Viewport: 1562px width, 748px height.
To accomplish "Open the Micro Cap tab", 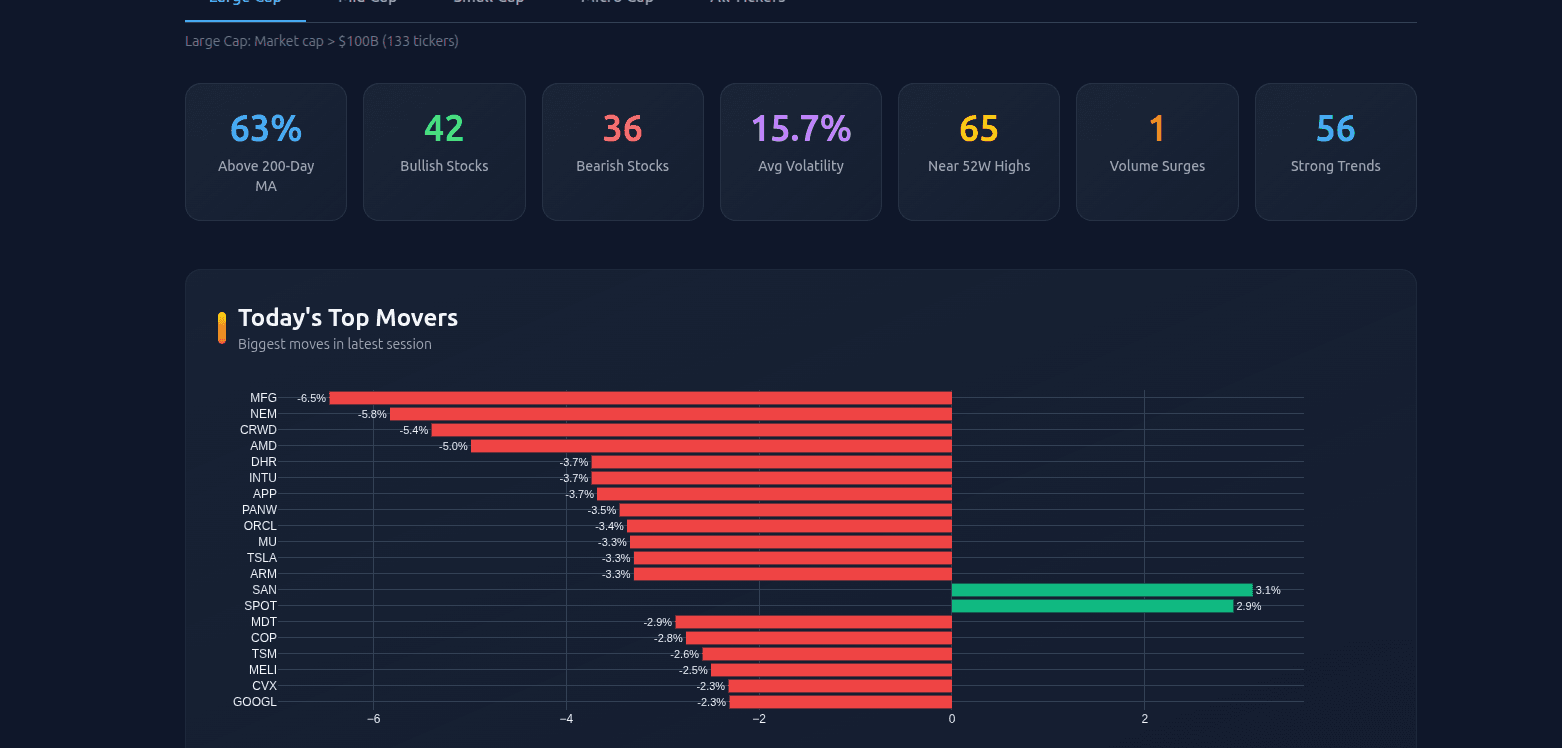I will pos(615,3).
